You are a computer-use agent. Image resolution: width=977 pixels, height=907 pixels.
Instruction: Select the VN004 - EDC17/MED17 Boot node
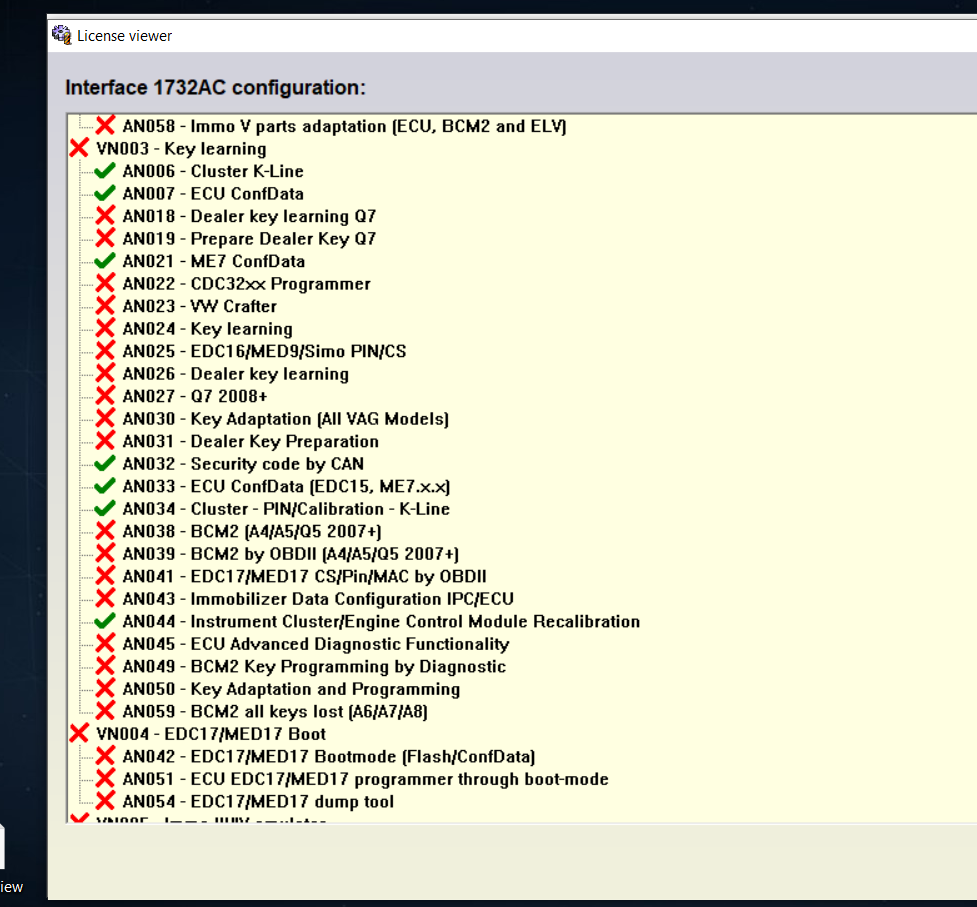(211, 734)
